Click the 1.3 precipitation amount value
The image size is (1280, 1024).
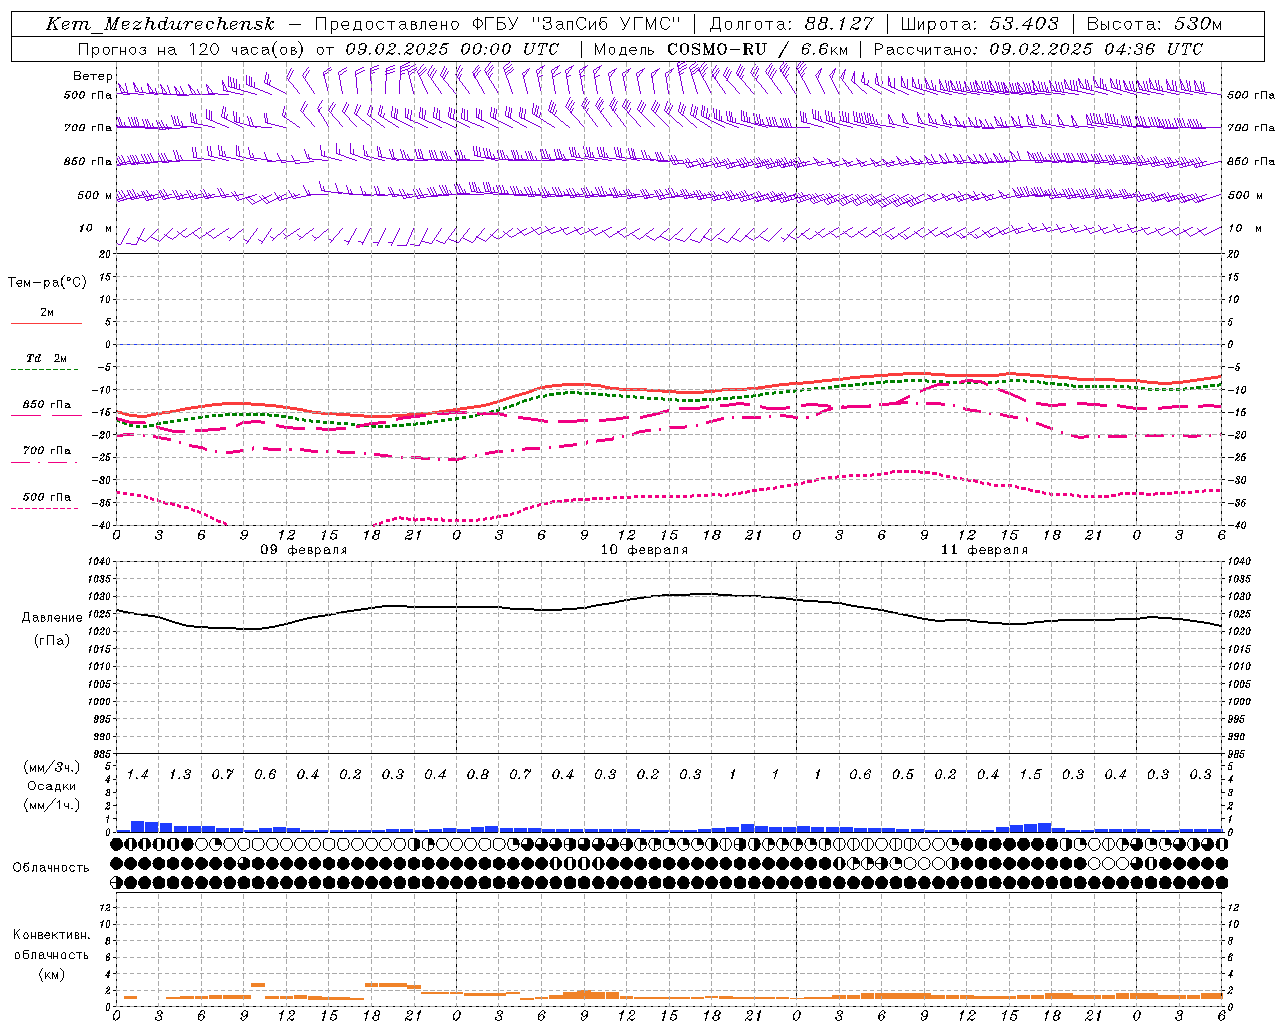[x=180, y=775]
